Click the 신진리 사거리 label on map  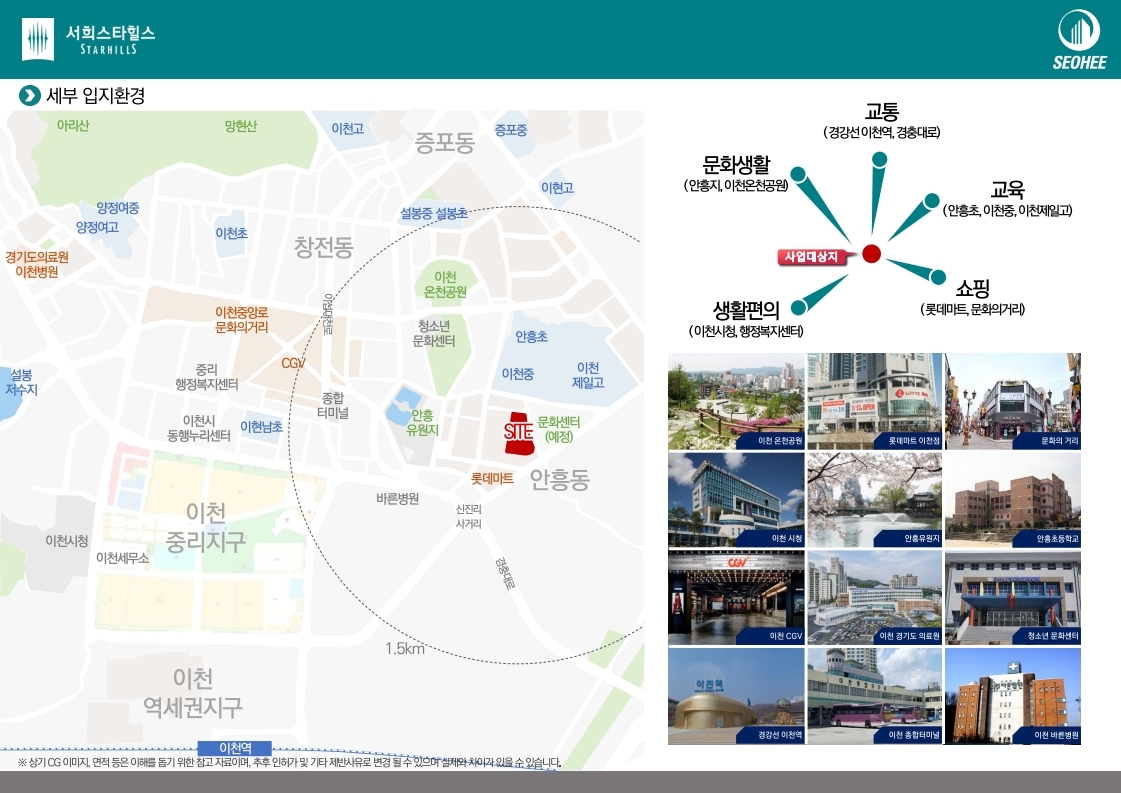pyautogui.click(x=468, y=516)
